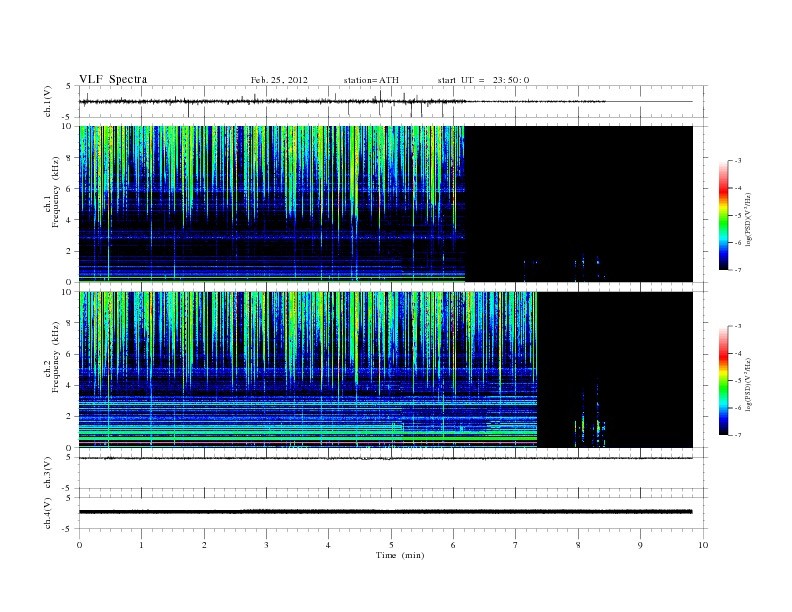
Task: Click the time axis tick label '5'
Action: tap(391, 545)
